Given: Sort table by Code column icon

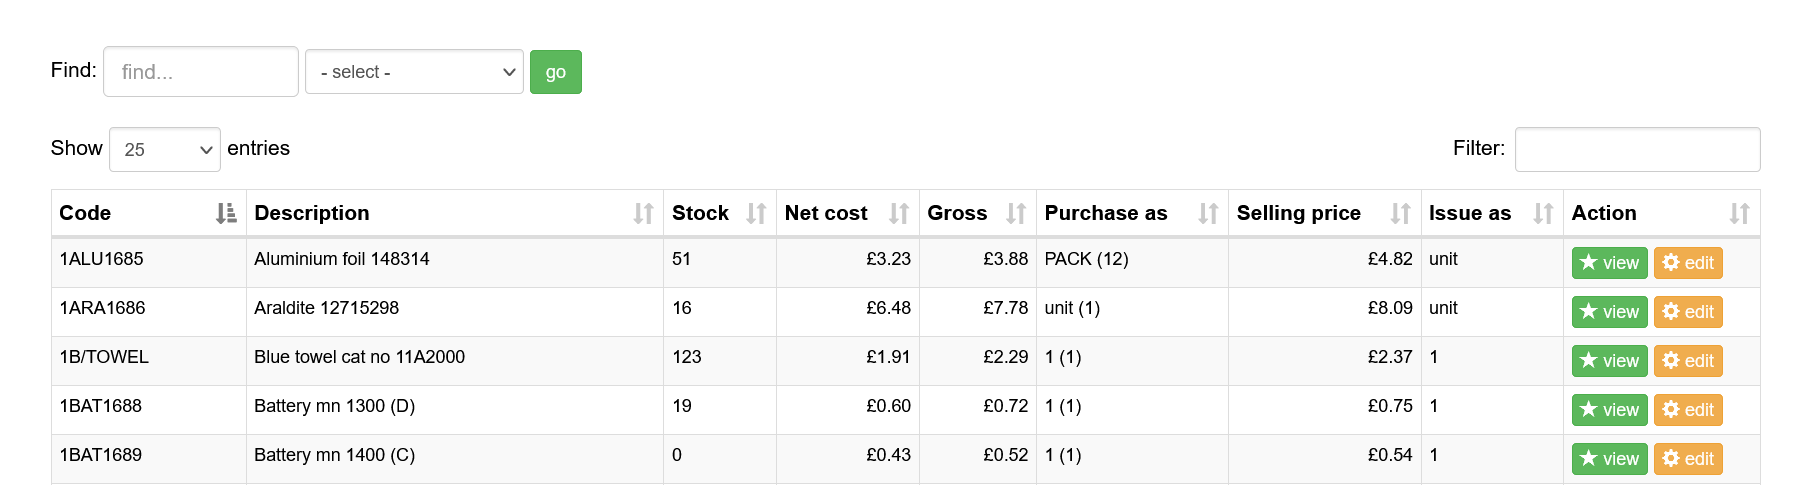Looking at the screenshot, I should click(x=226, y=213).
